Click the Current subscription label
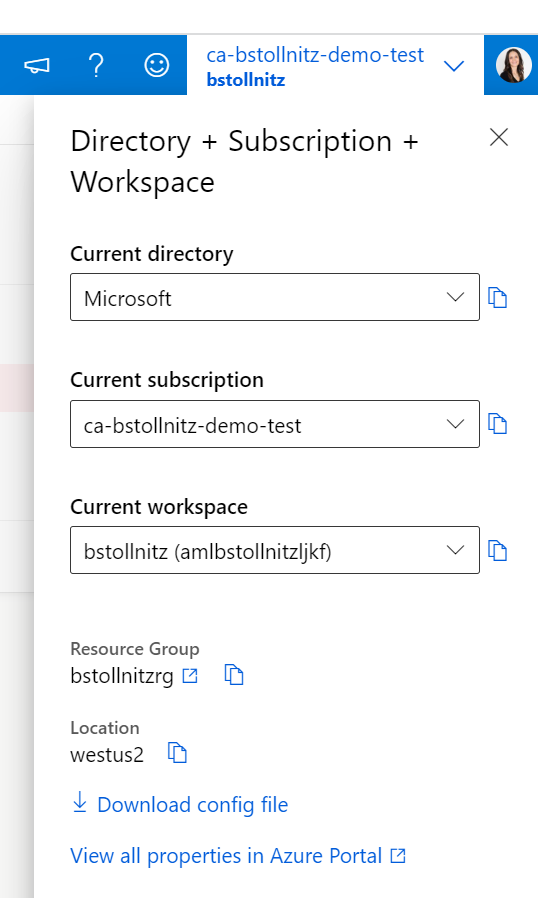Screen dimensions: 538x898 167,380
